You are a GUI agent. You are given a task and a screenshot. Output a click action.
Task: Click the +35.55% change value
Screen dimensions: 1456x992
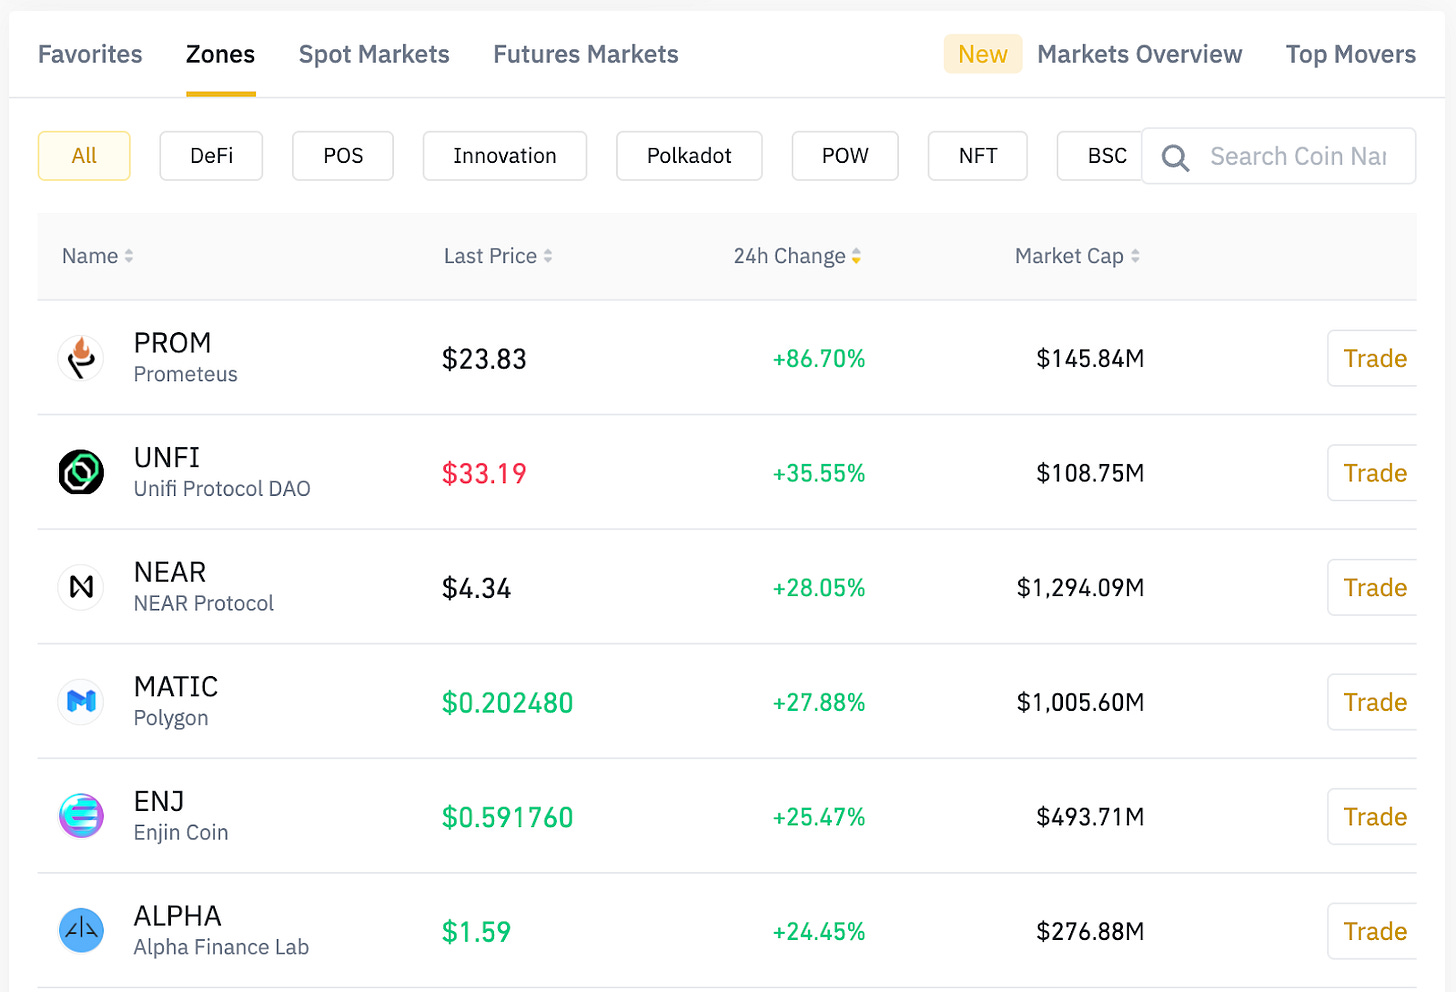(x=819, y=473)
